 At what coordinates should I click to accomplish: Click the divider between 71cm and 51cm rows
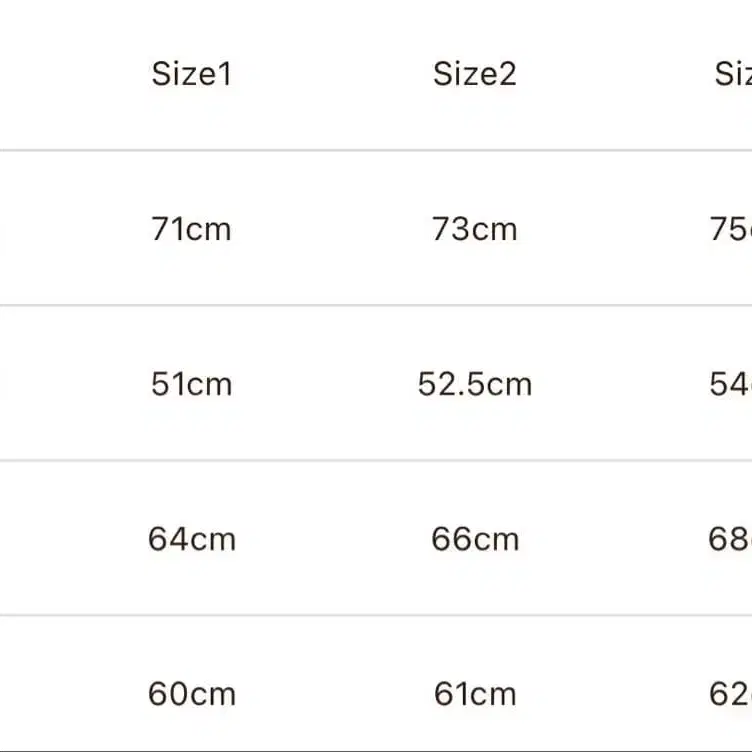376,305
